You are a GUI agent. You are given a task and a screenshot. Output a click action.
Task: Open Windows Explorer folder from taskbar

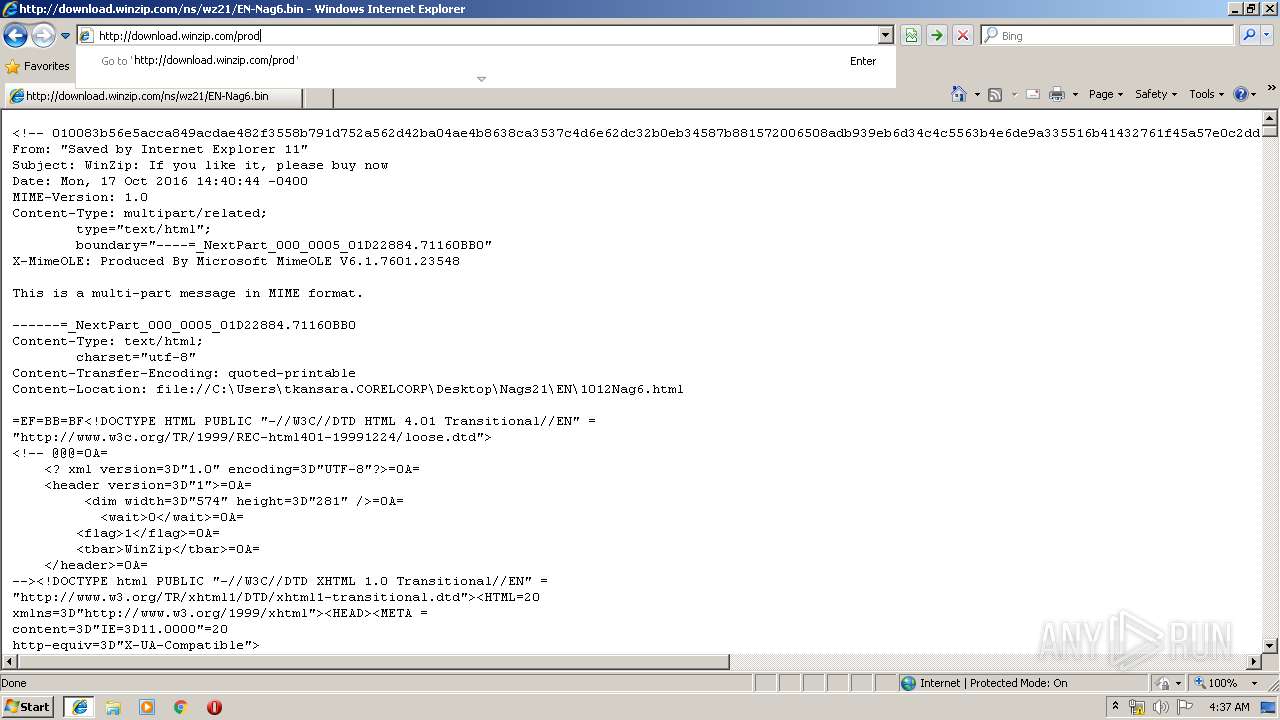[113, 707]
